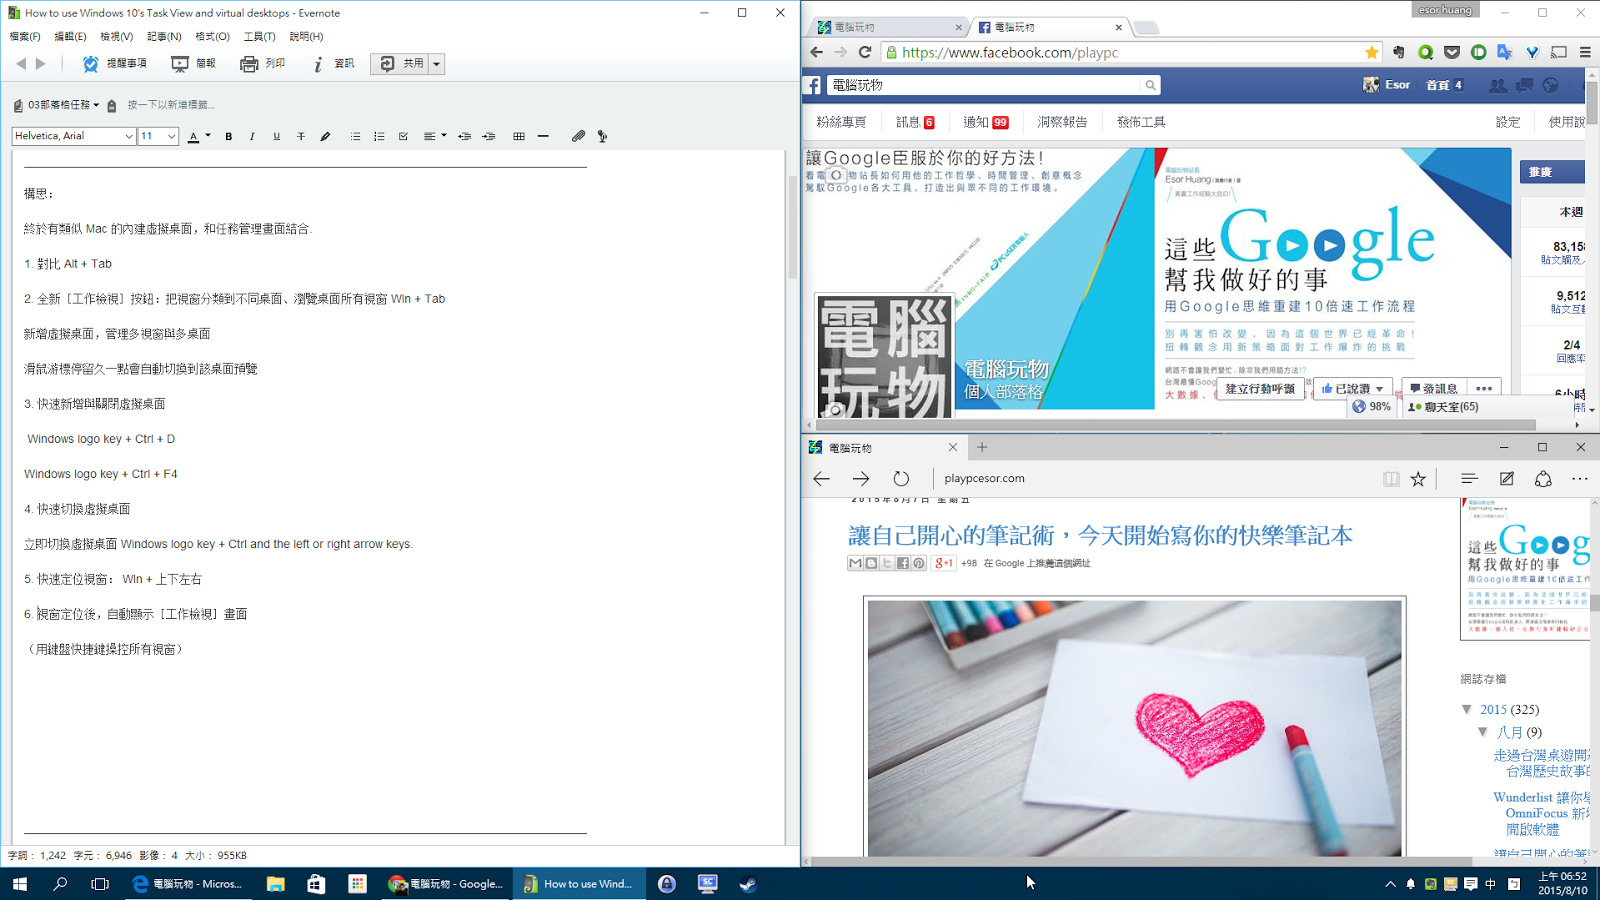Open note info icon in Evernote
This screenshot has width=1600, height=900.
(318, 64)
